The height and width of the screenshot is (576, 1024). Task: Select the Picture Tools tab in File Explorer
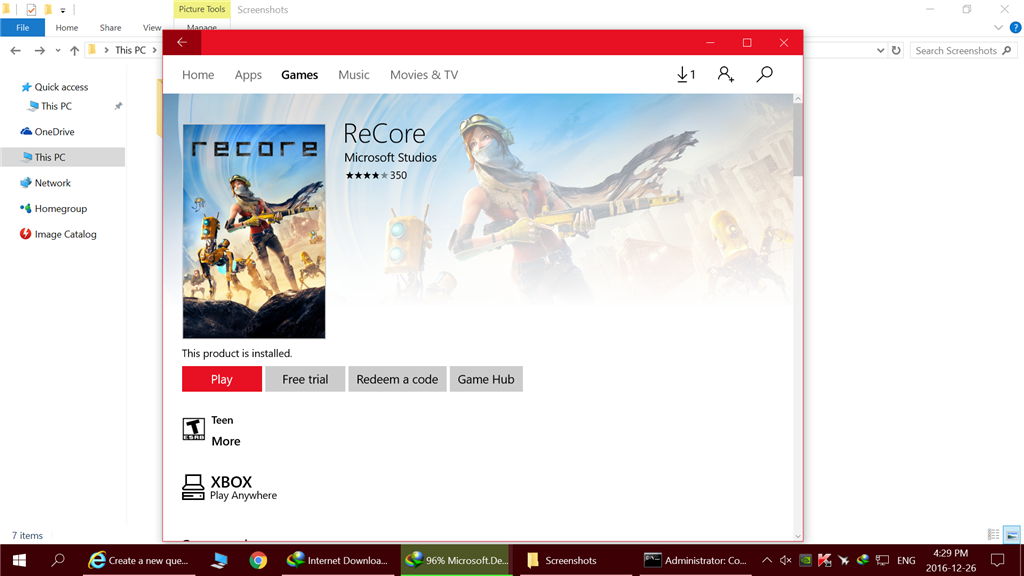(202, 9)
